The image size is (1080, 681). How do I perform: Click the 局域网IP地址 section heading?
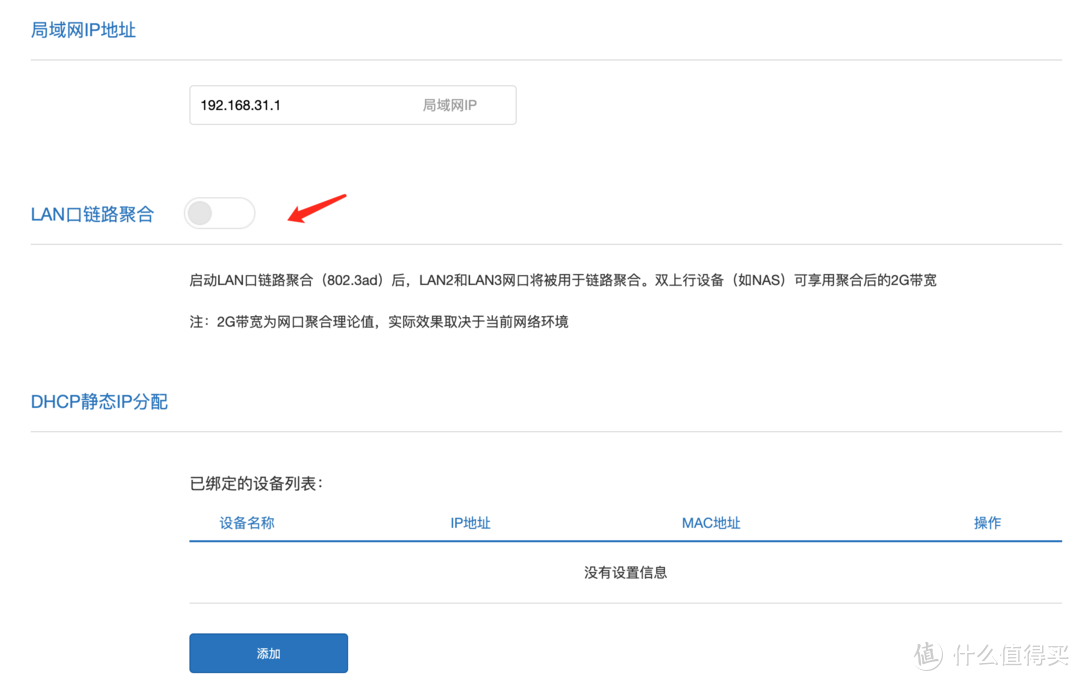point(84,30)
